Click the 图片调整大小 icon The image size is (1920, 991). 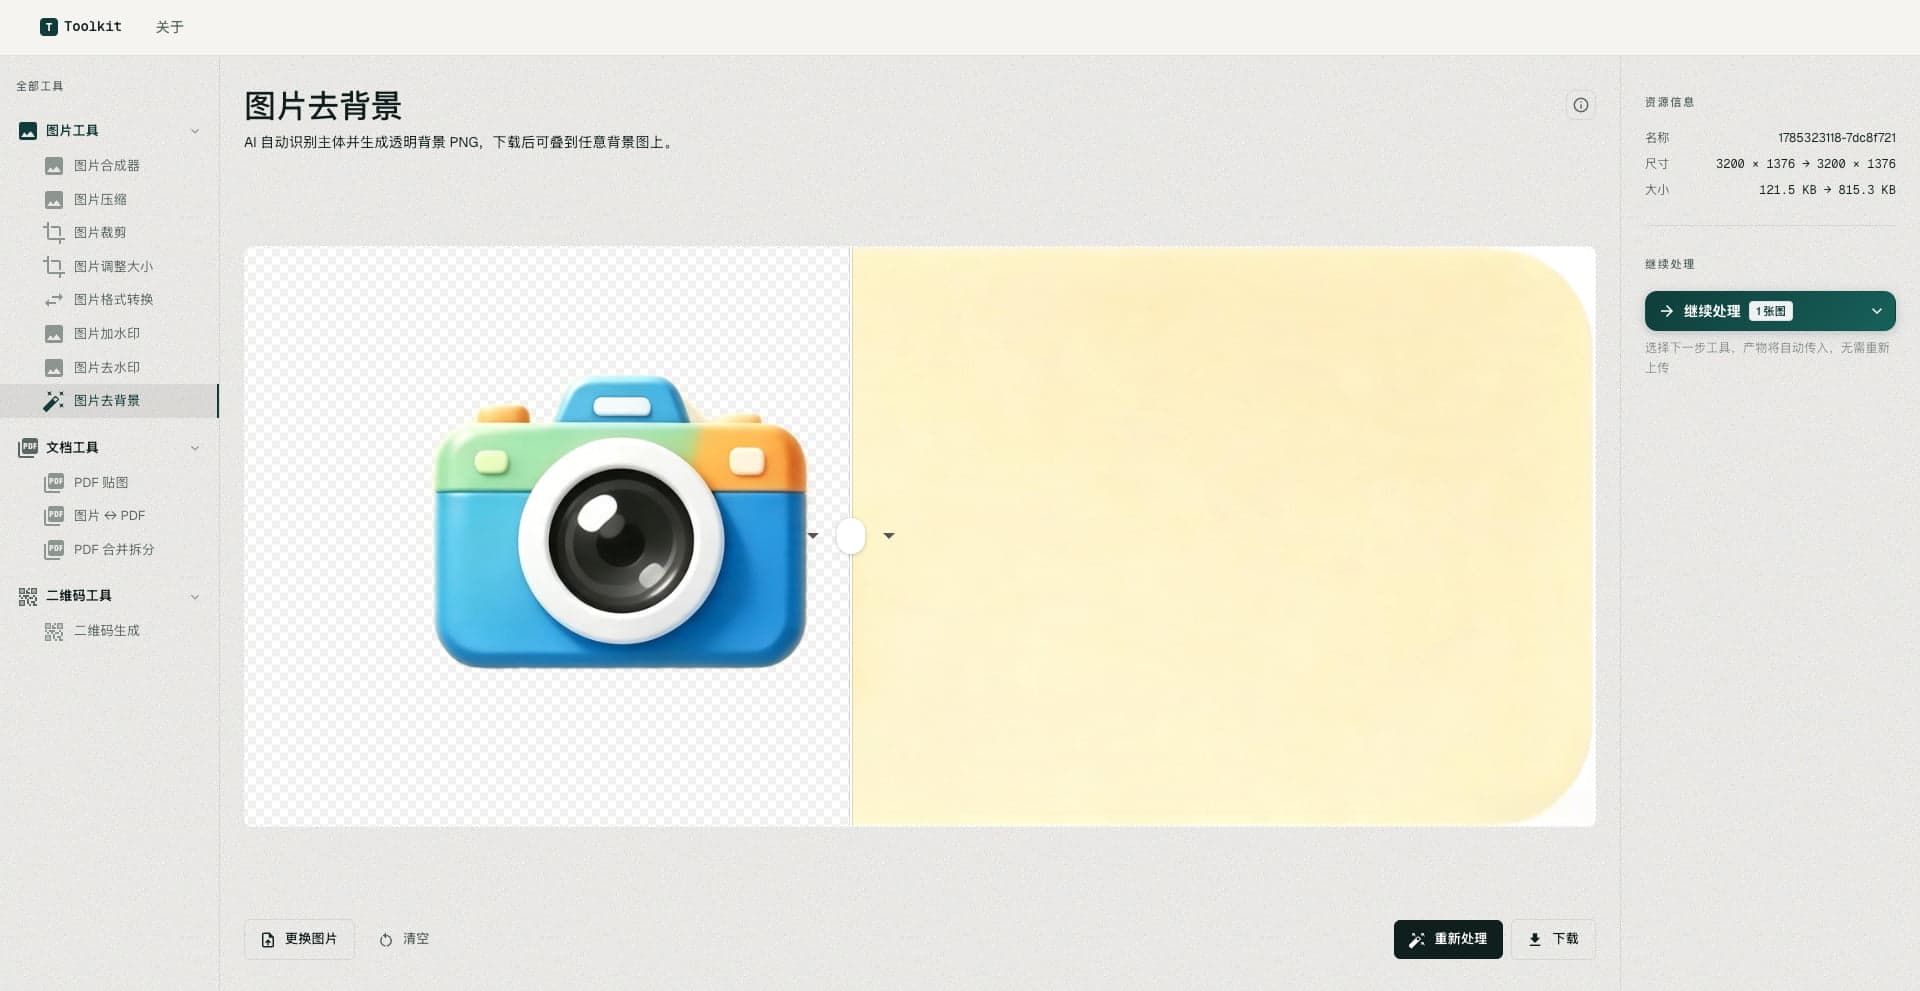(54, 266)
